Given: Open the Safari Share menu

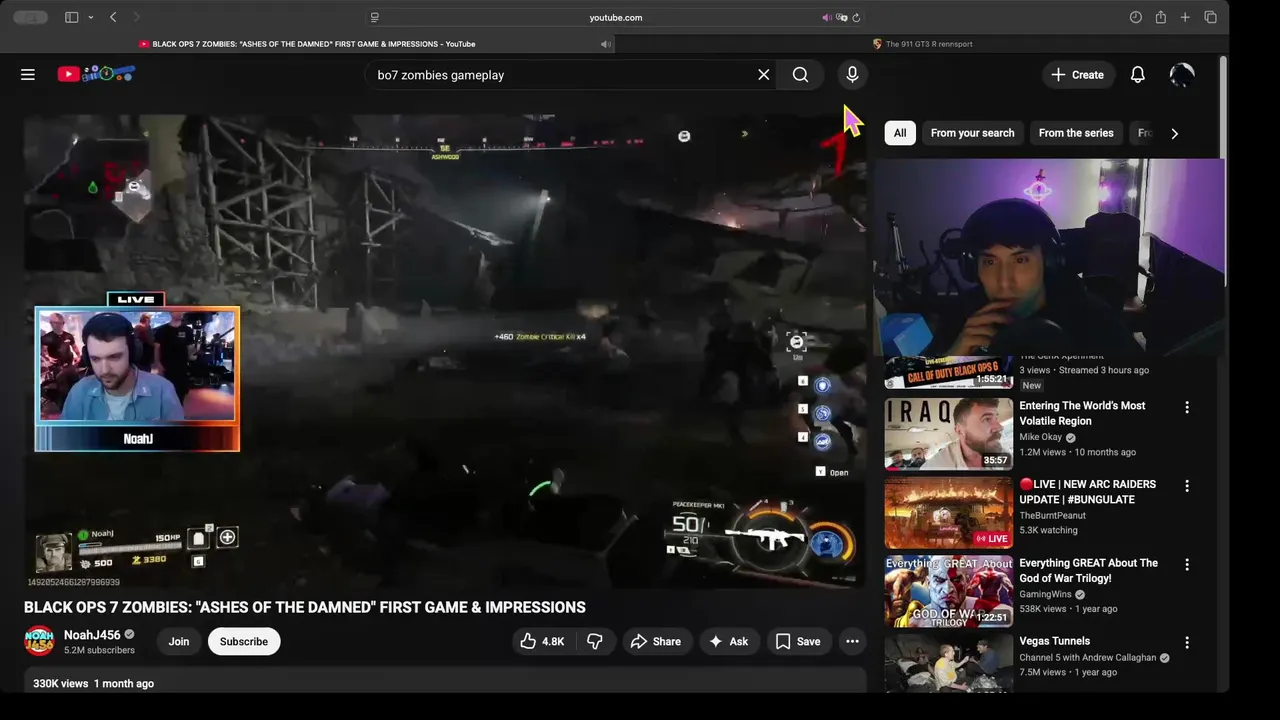Looking at the screenshot, I should coord(1160,17).
